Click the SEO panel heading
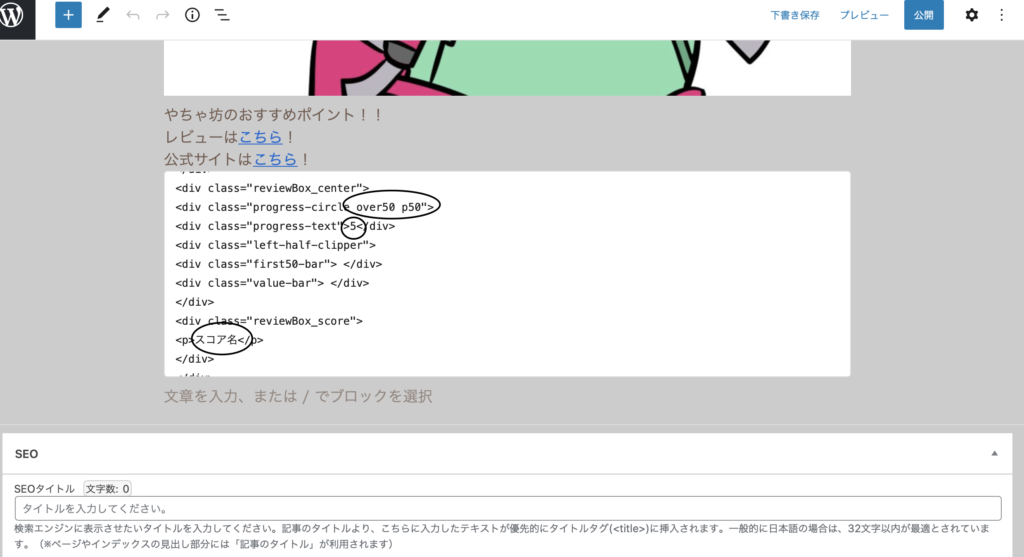Image resolution: width=1024 pixels, height=557 pixels. (26, 454)
